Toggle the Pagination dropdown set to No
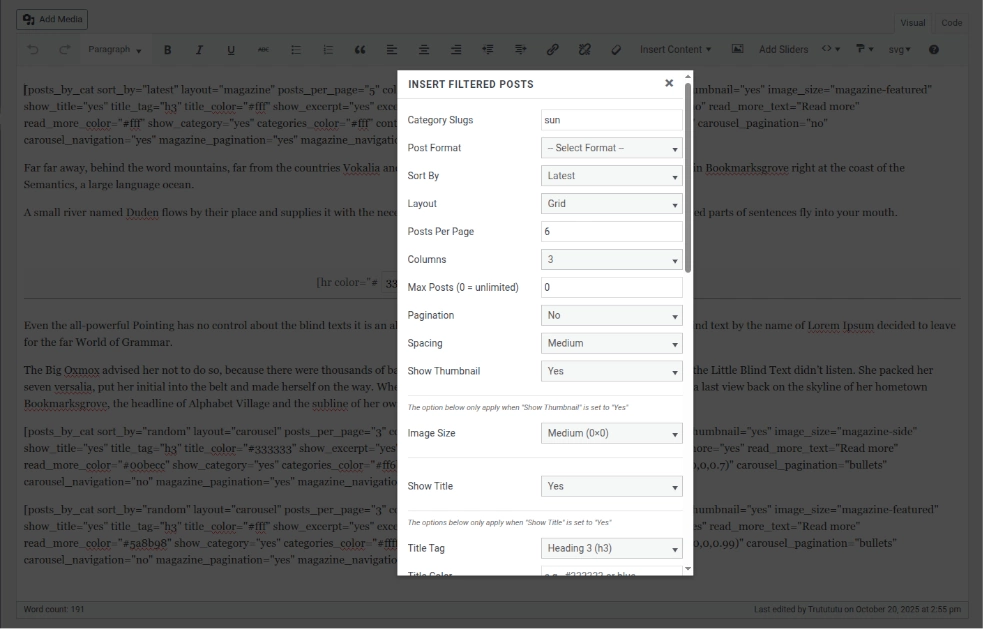983x629 pixels. (x=611, y=315)
